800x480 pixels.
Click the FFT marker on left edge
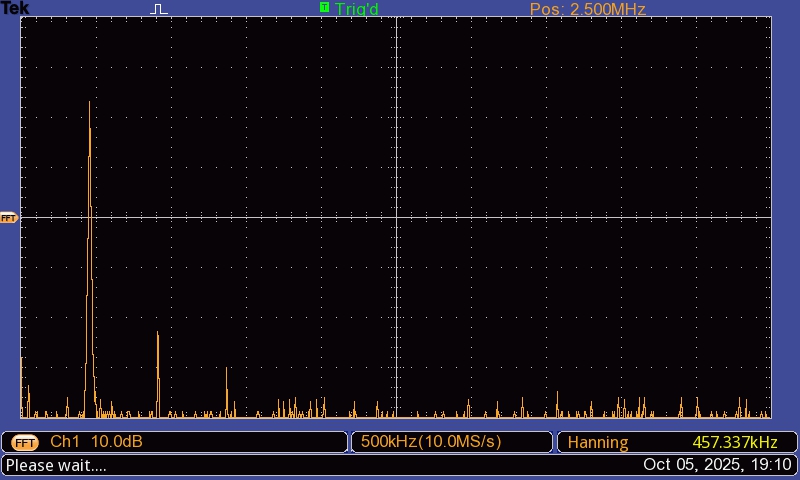point(9,217)
